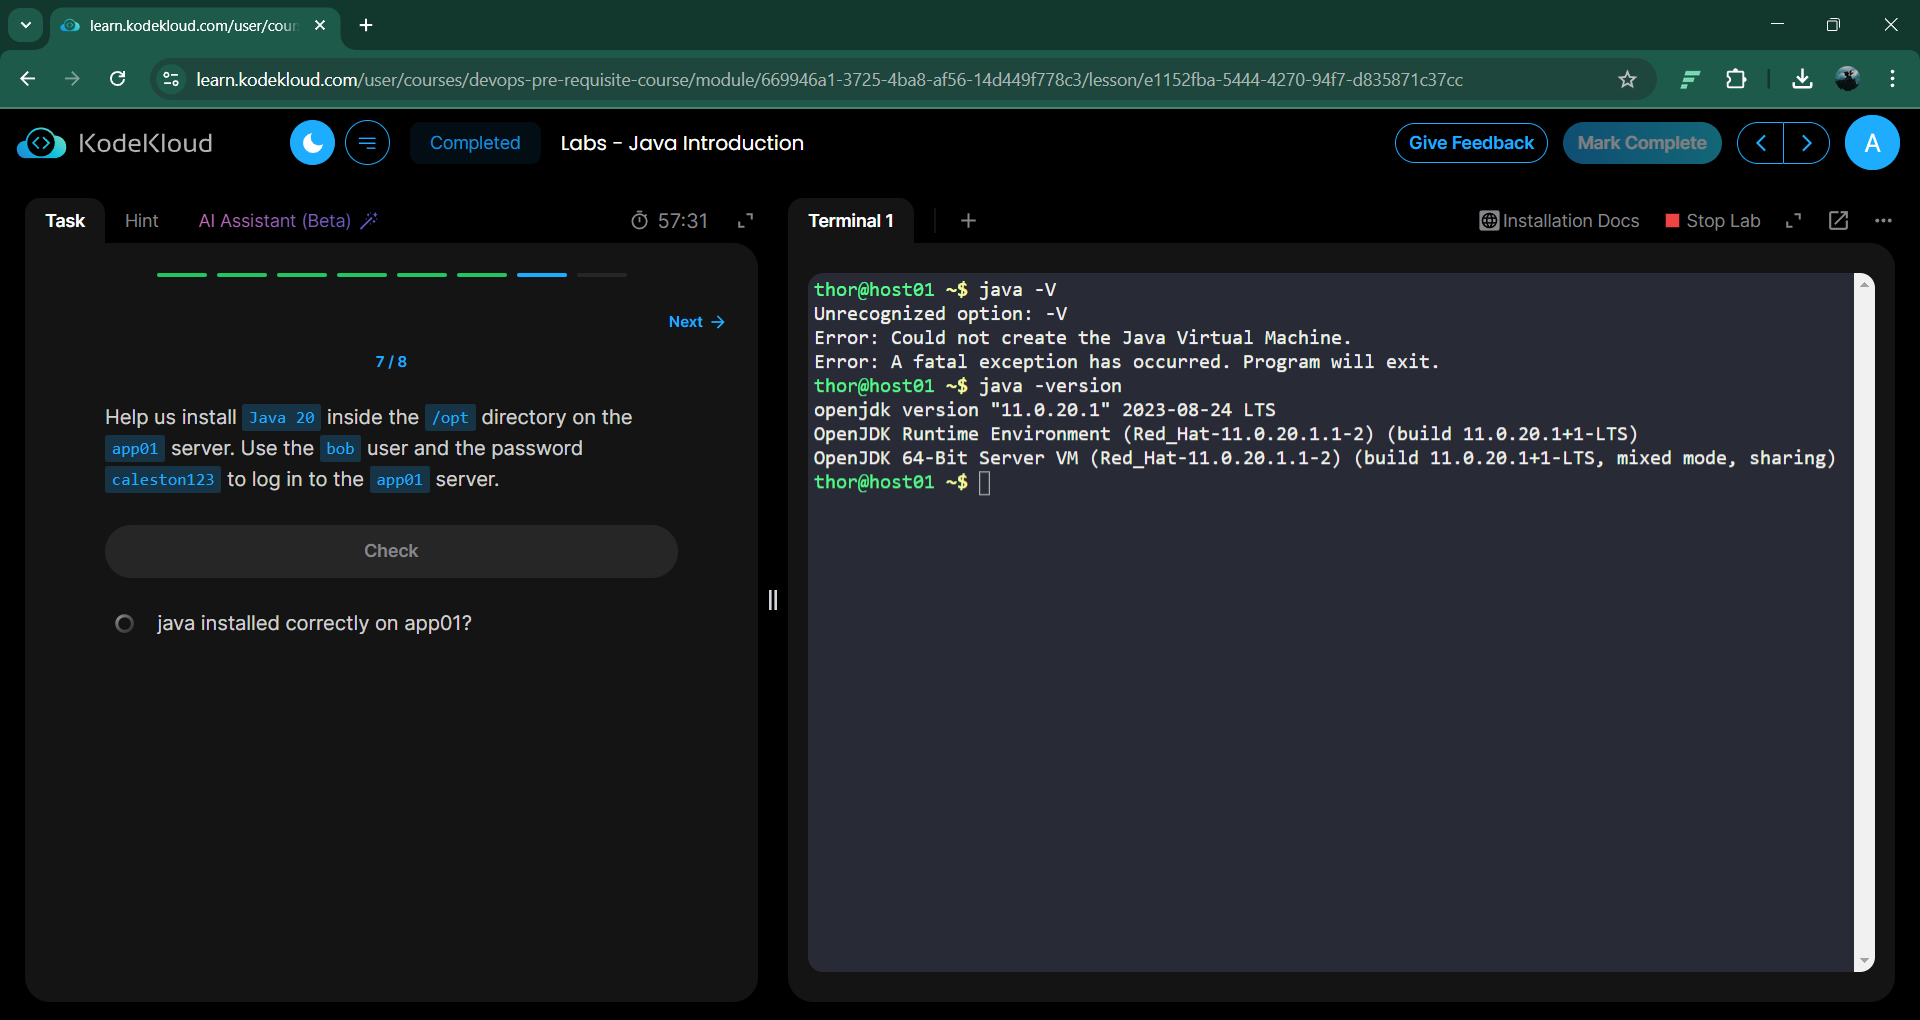Viewport: 1920px width, 1020px height.
Task: Go to next question via Next link
Action: (696, 322)
